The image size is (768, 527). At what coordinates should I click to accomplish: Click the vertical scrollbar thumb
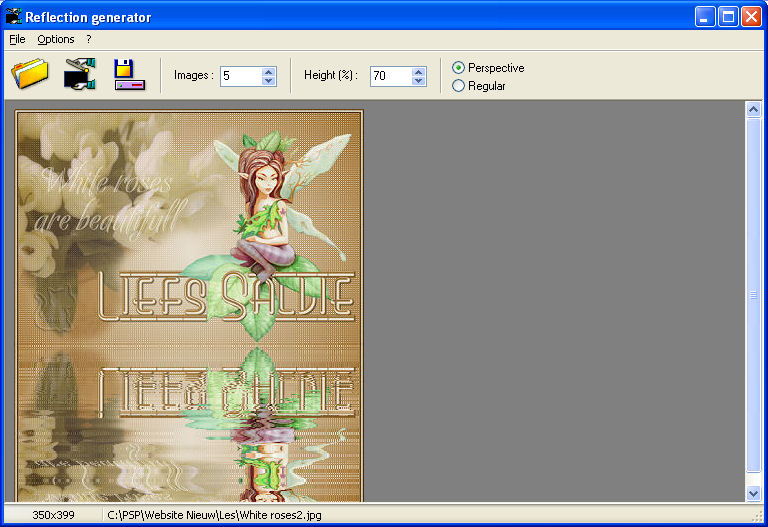point(753,295)
